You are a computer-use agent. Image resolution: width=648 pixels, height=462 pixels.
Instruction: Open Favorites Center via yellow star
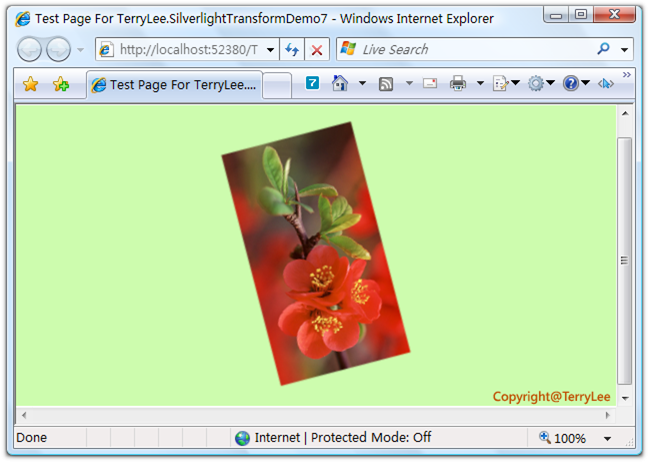coord(31,84)
